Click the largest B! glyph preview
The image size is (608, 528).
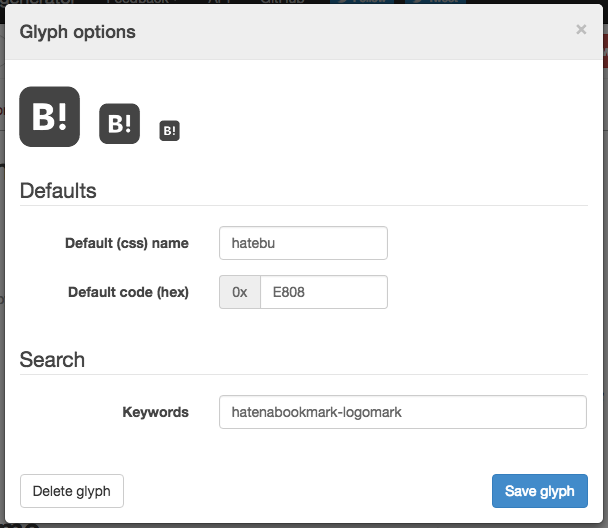(49, 117)
